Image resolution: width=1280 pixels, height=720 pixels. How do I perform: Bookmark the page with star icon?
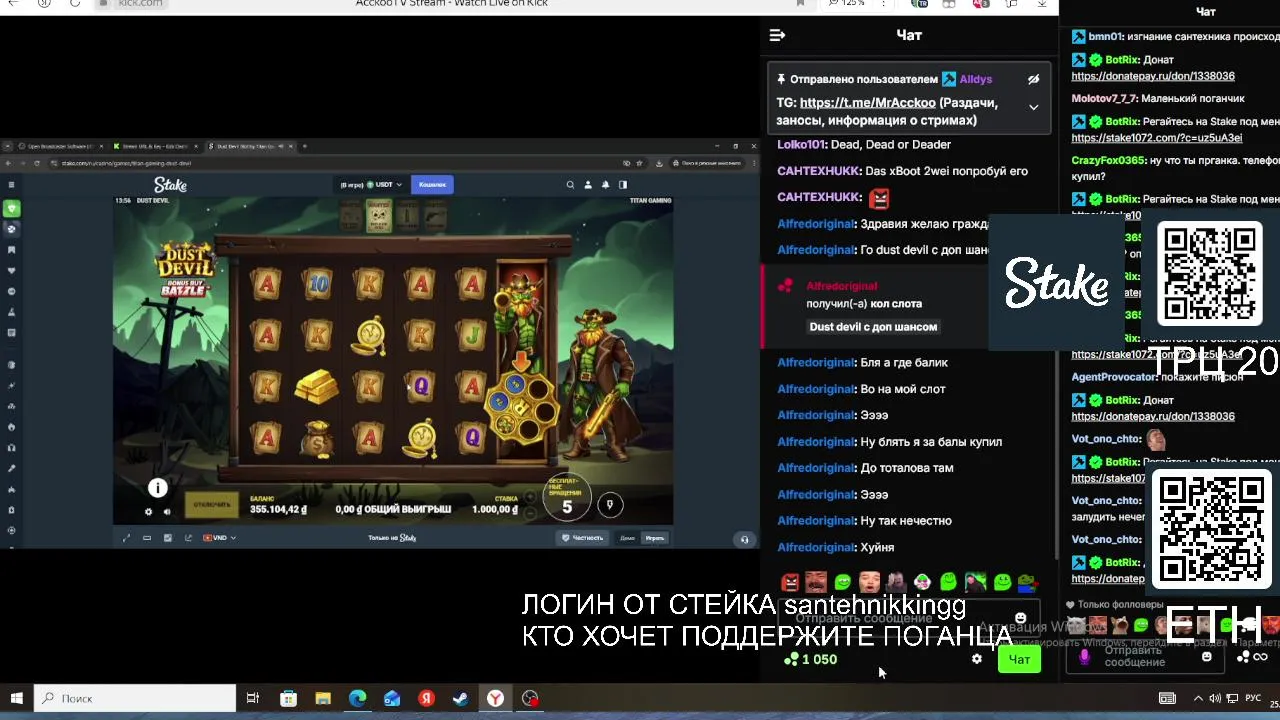[x=639, y=163]
